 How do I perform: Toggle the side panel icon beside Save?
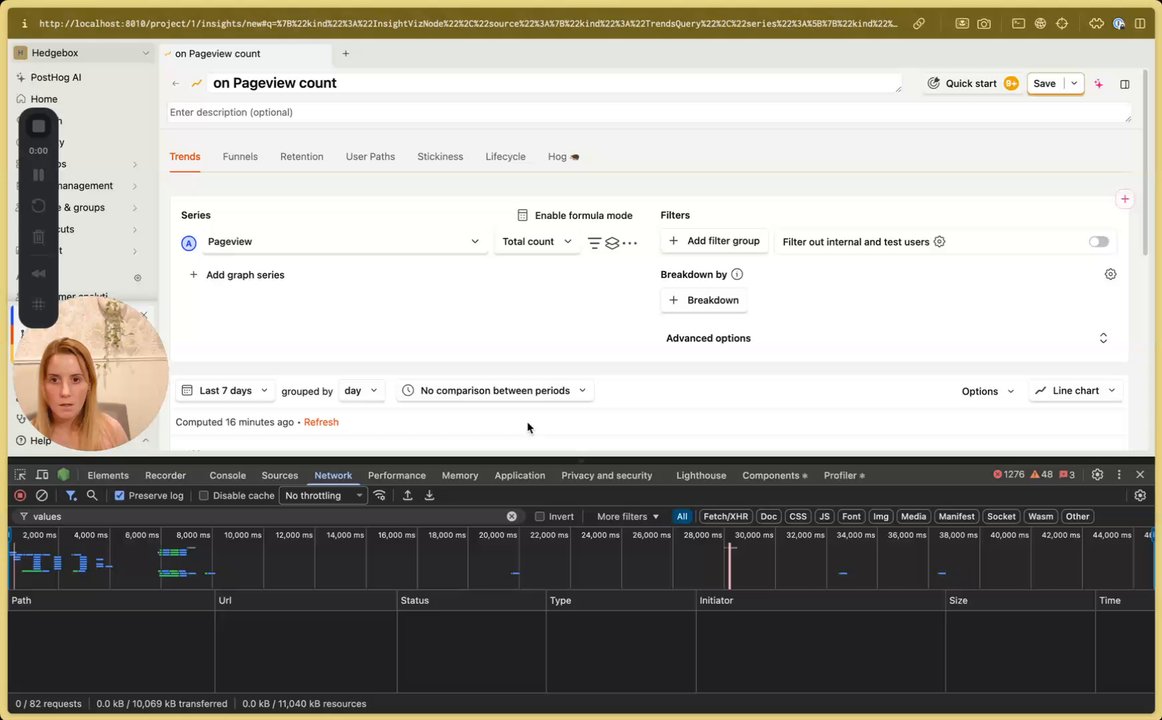tap(1124, 84)
